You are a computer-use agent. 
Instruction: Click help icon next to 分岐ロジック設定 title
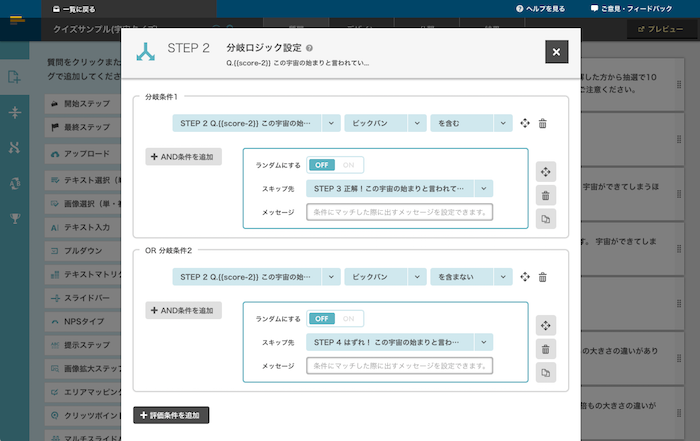(x=309, y=48)
